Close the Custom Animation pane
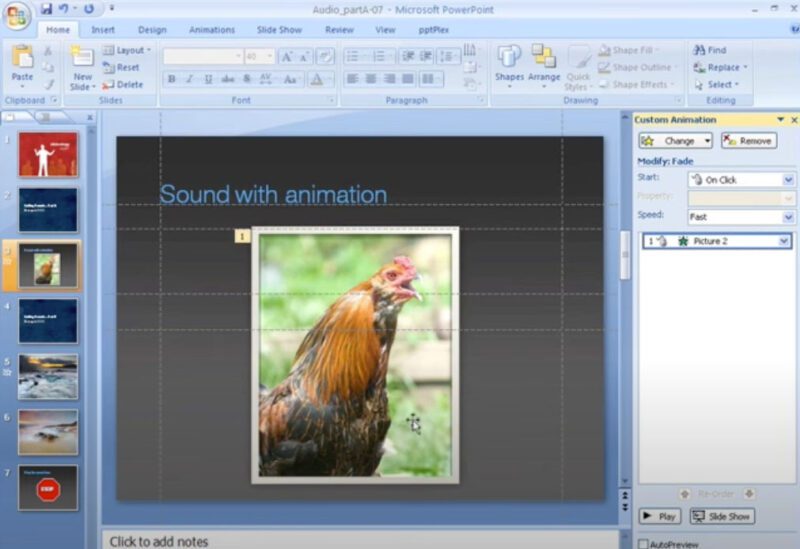Screen dimensions: 800x549 [x=794, y=119]
